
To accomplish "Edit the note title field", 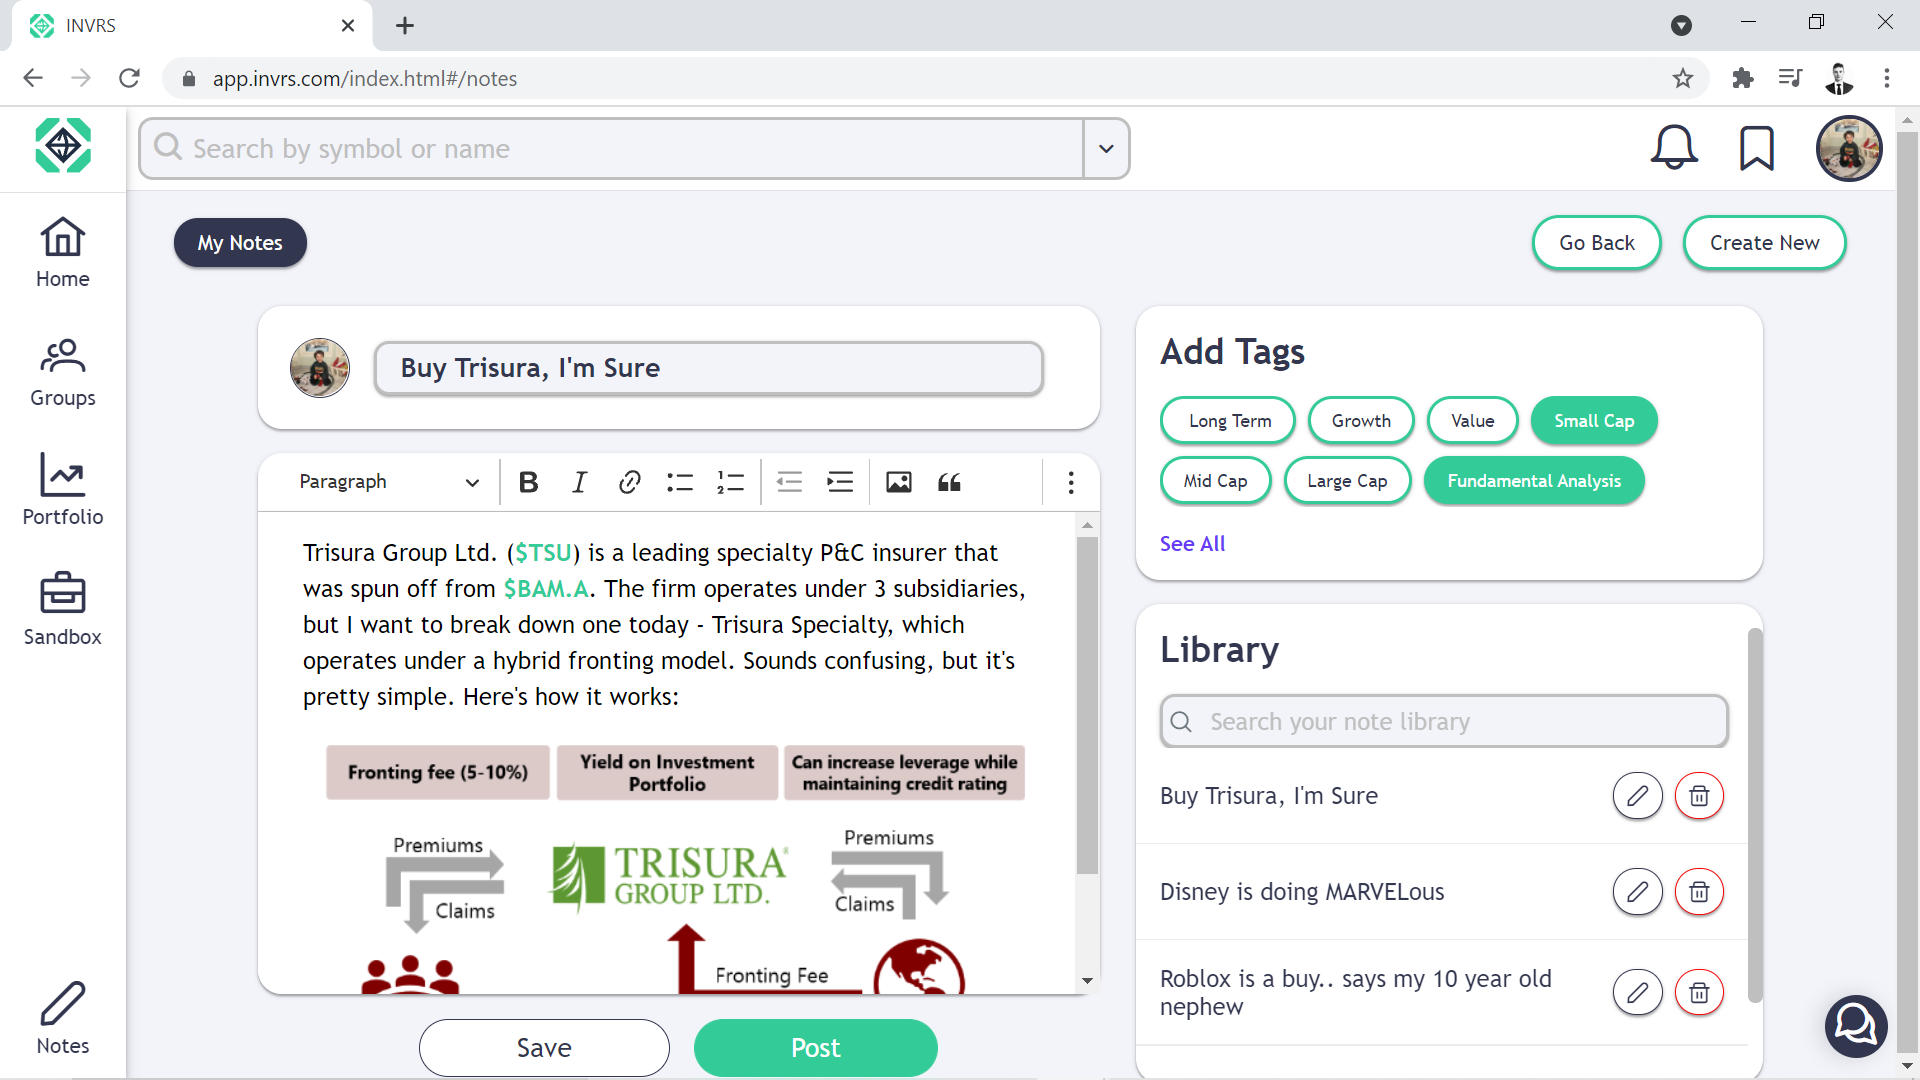I will [709, 368].
